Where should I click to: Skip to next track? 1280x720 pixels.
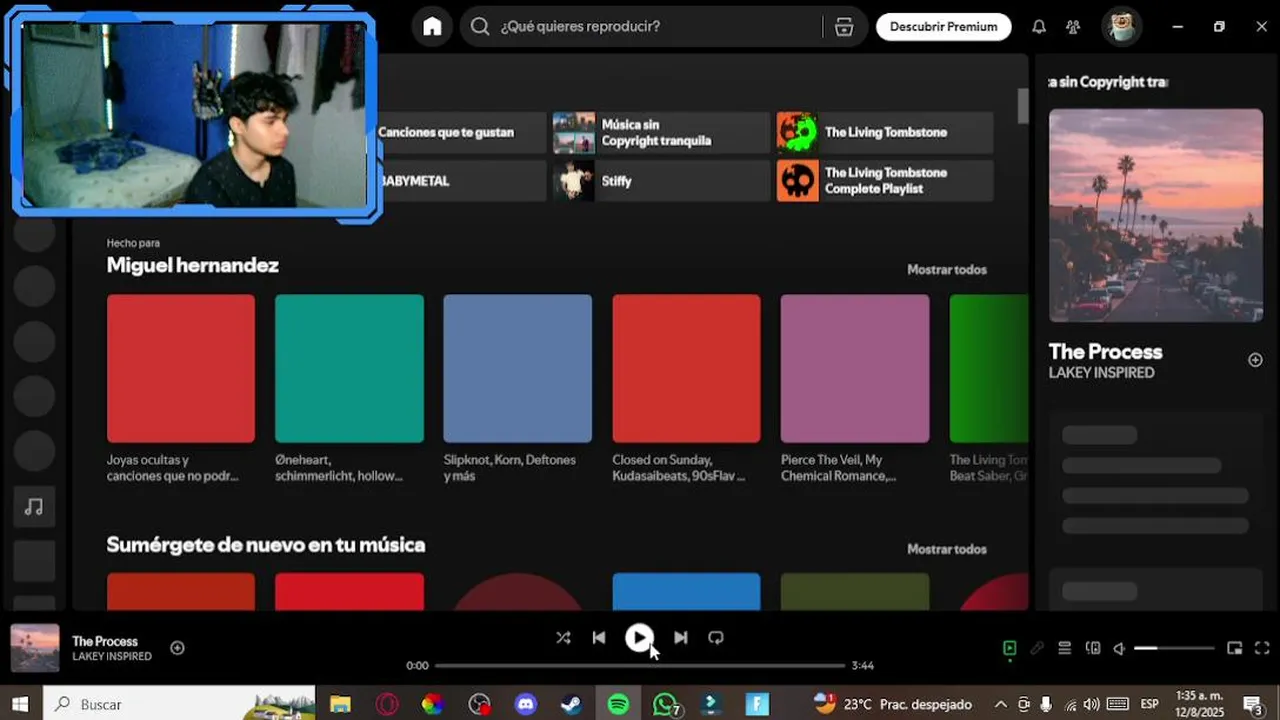680,637
